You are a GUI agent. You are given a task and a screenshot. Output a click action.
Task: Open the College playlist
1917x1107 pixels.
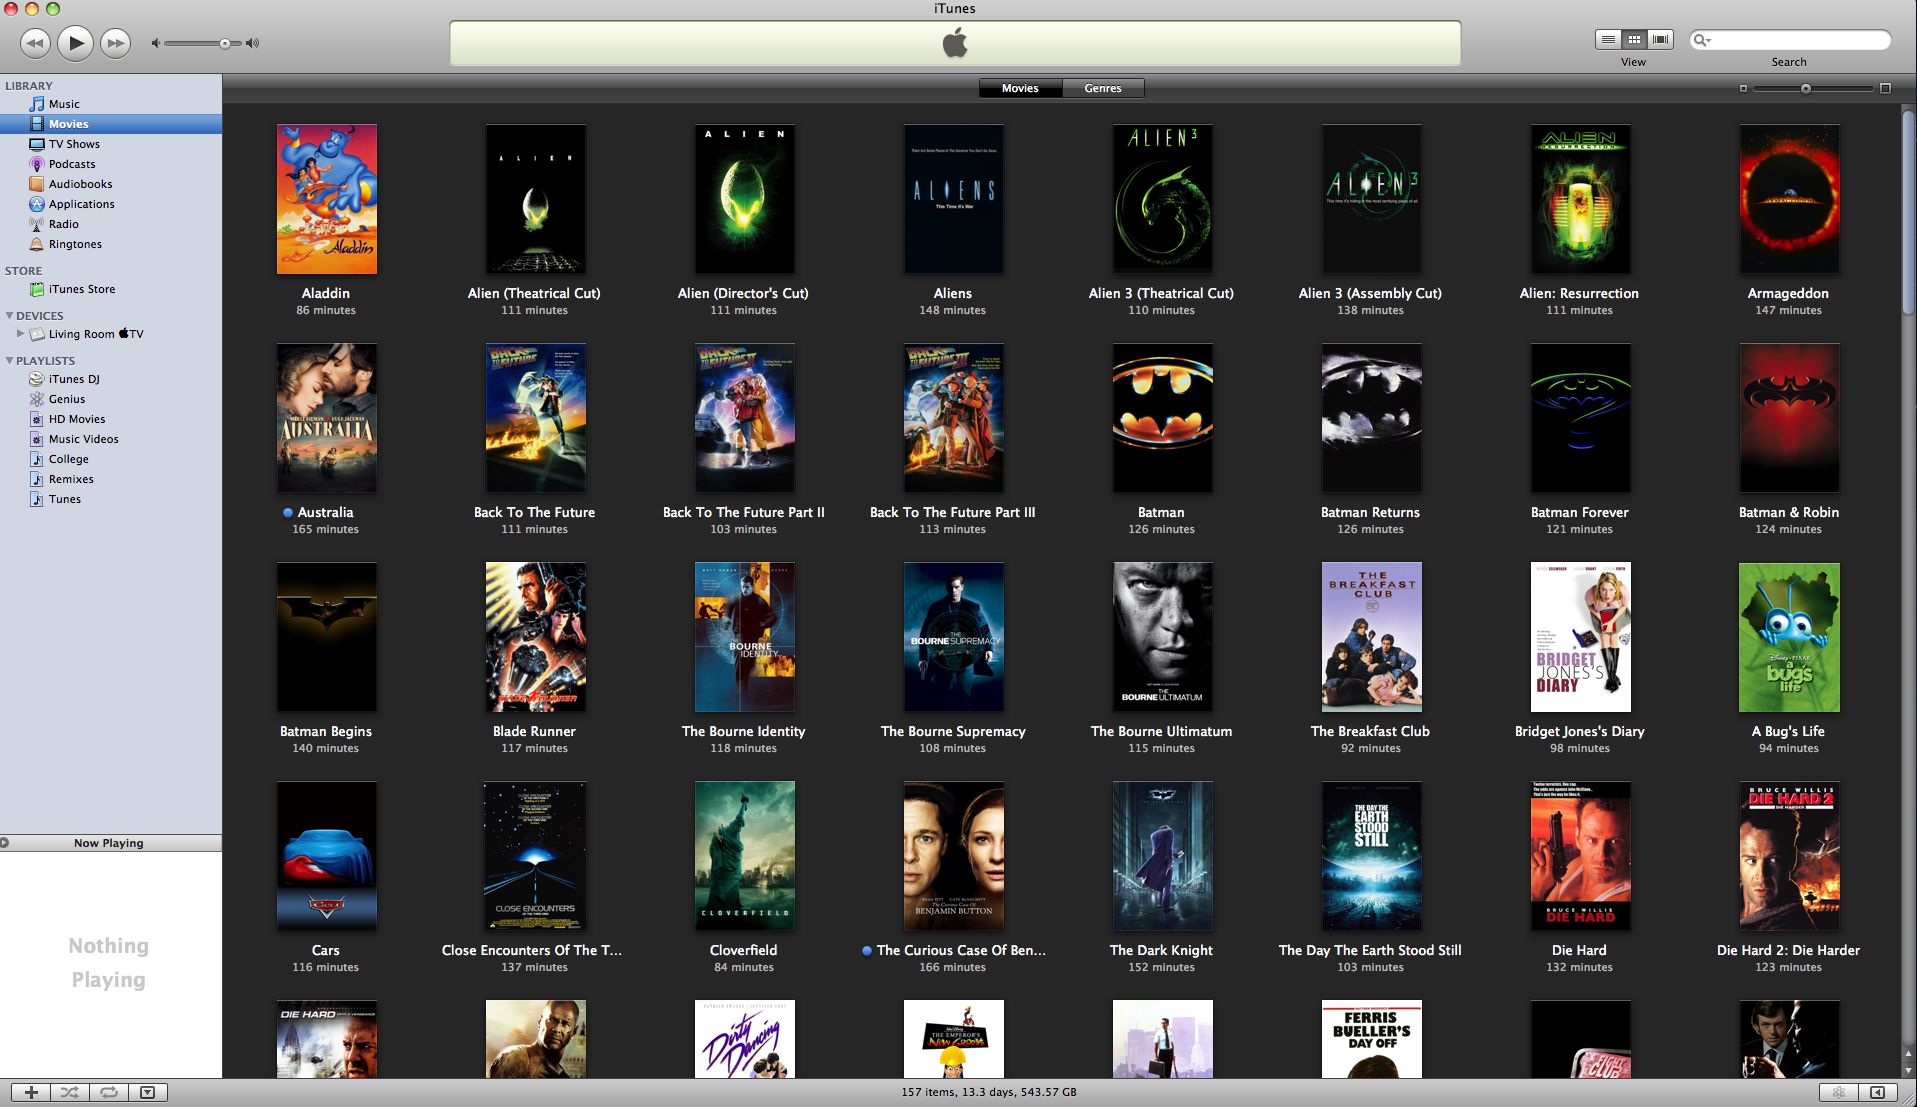111,459
